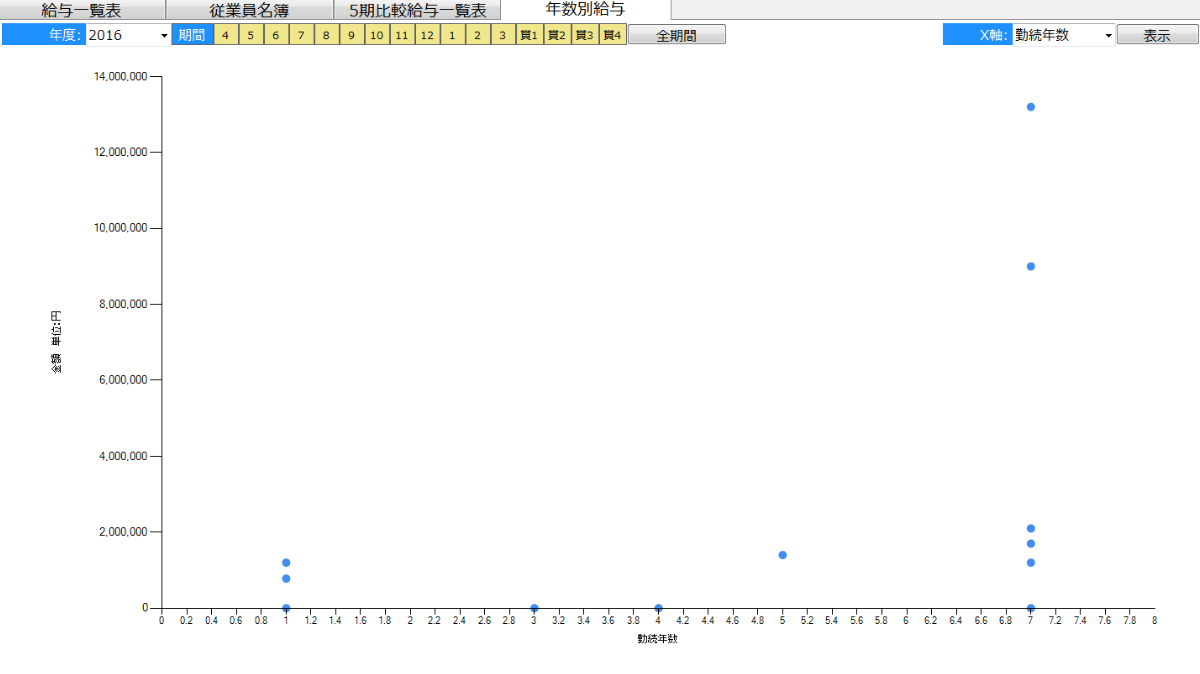Select the 賞4 bonus period button
1200x674 pixels.
(612, 35)
